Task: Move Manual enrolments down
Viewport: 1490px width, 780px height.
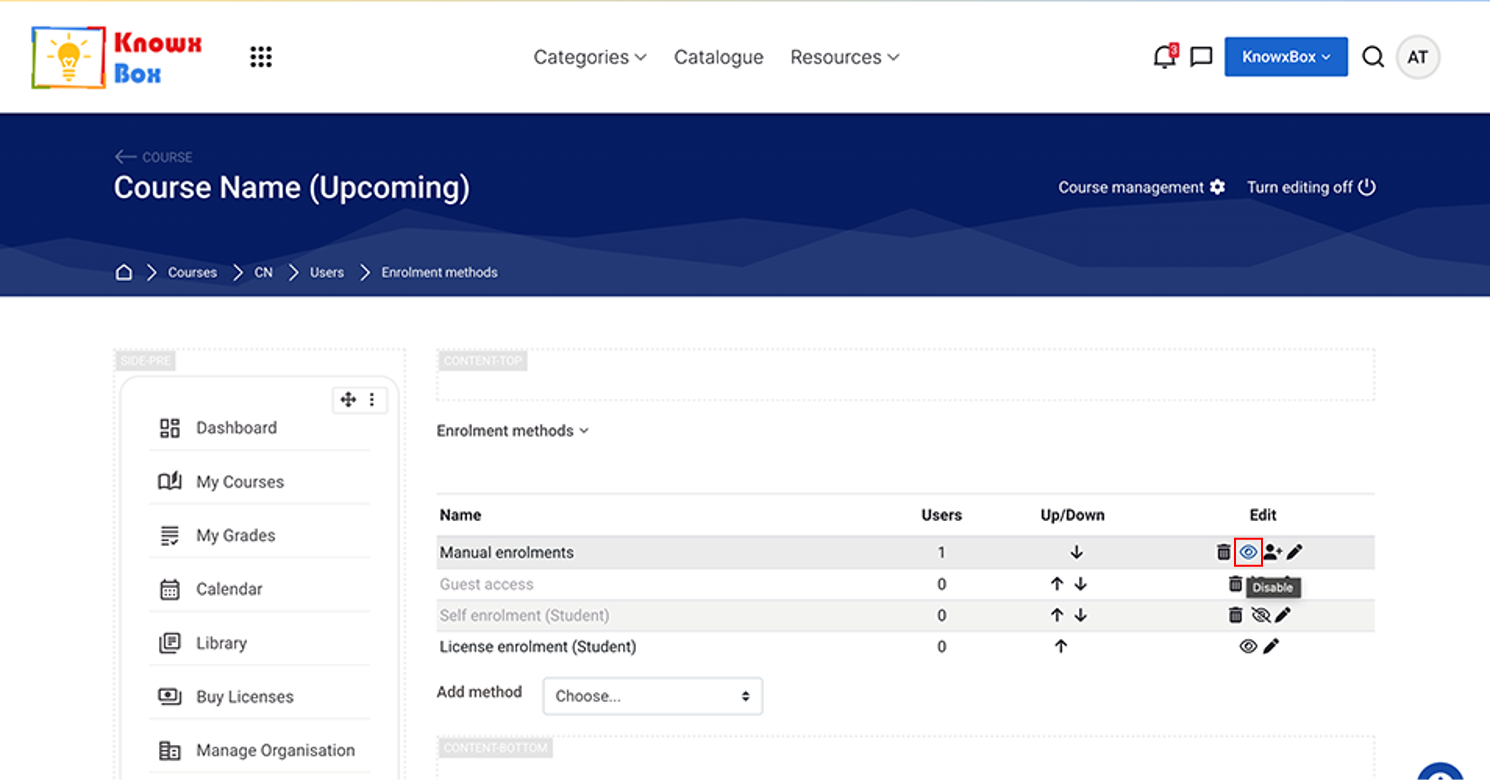Action: [x=1076, y=552]
